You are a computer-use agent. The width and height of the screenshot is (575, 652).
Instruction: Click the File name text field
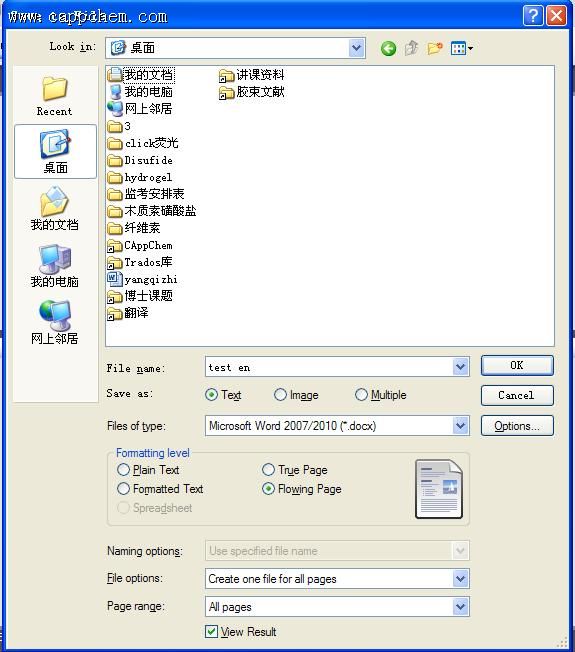point(329,367)
